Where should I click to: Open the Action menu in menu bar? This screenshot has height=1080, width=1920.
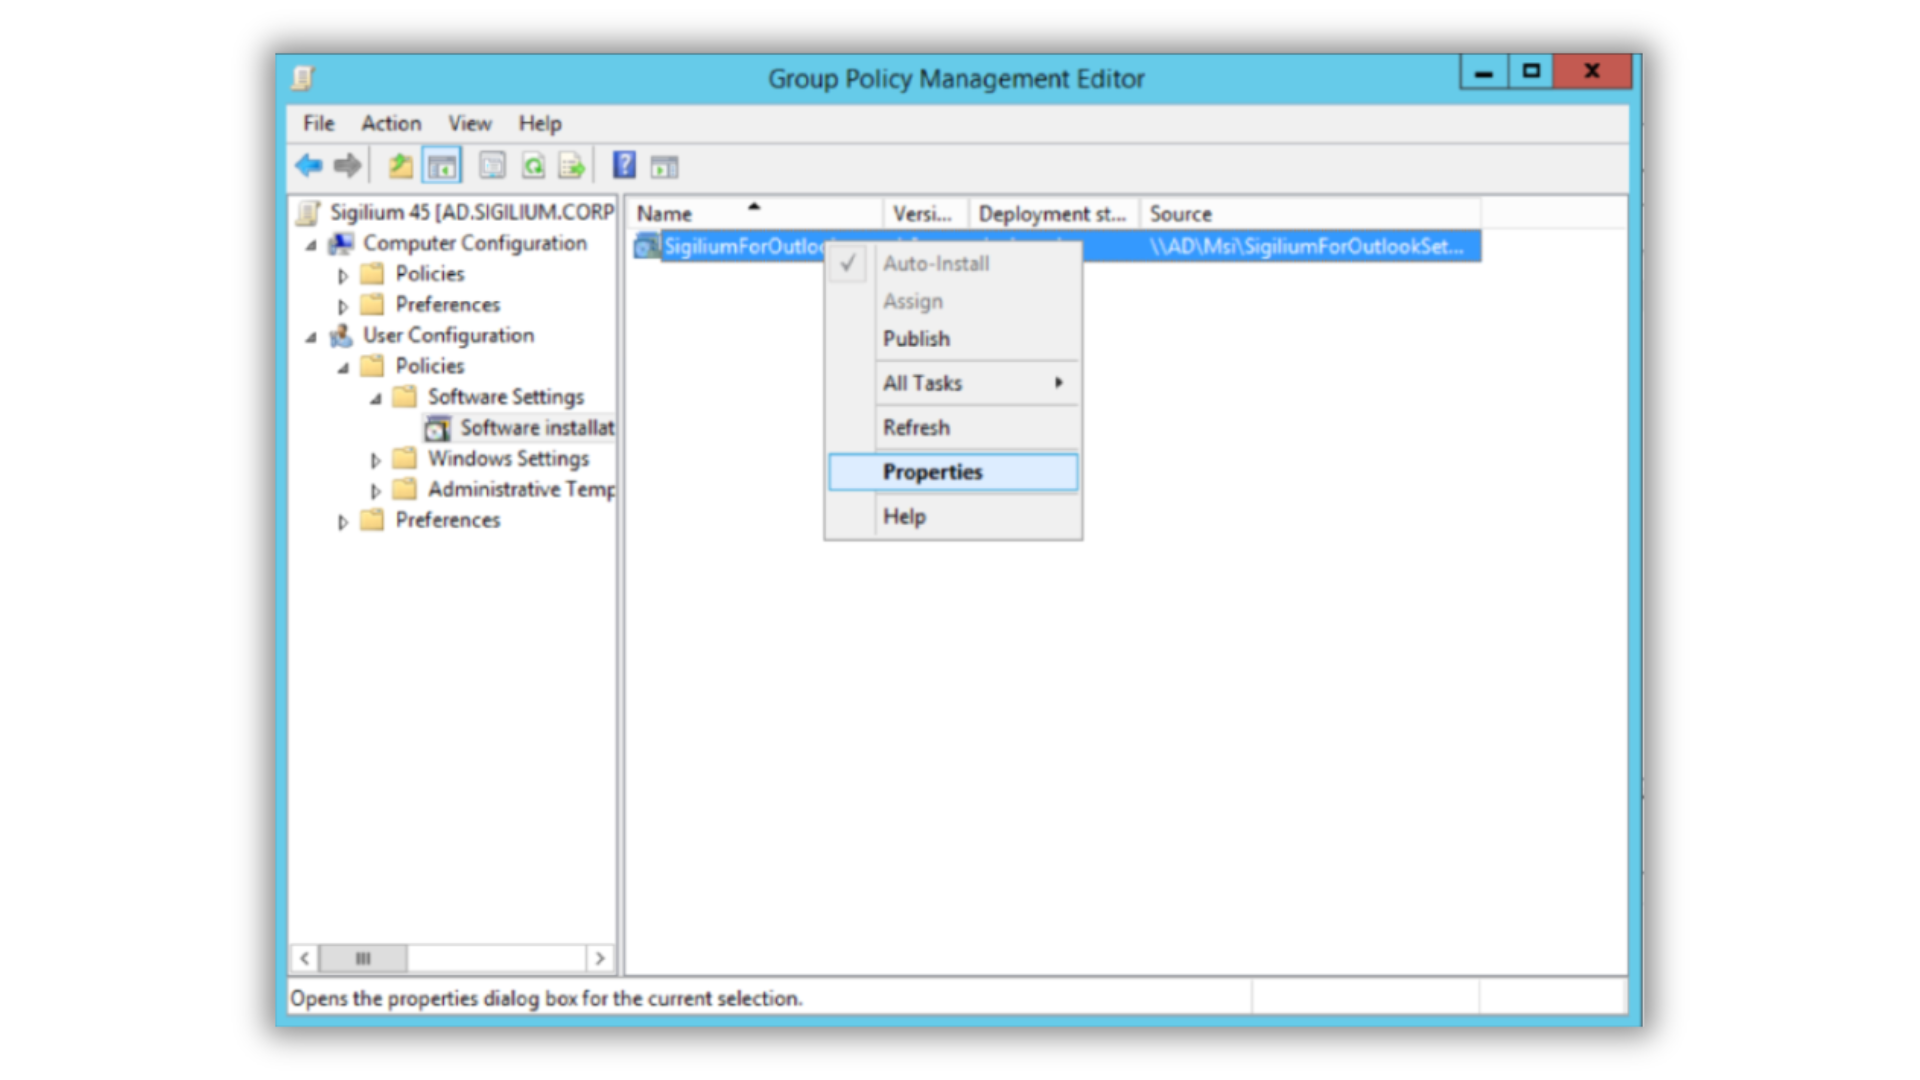391,123
